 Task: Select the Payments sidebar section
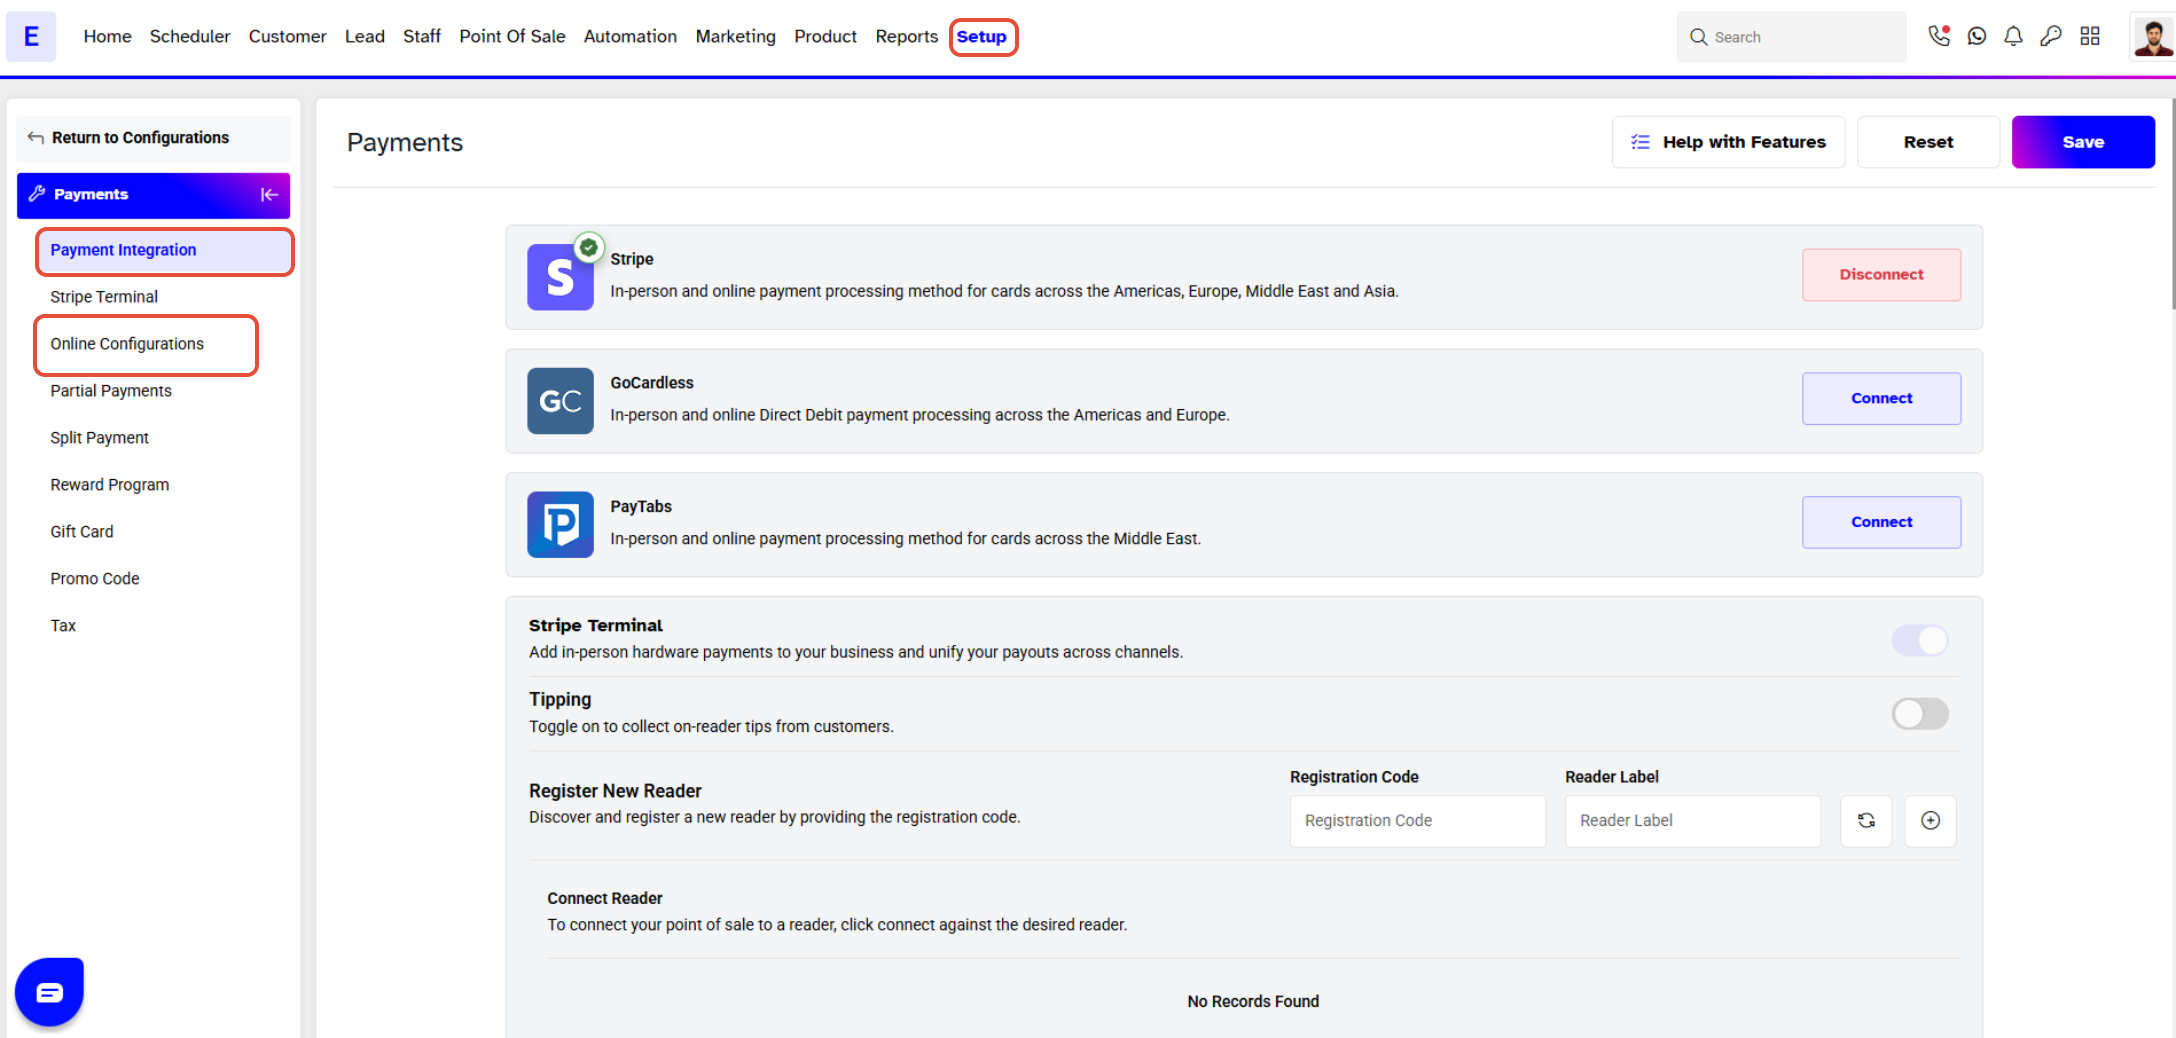tap(154, 195)
